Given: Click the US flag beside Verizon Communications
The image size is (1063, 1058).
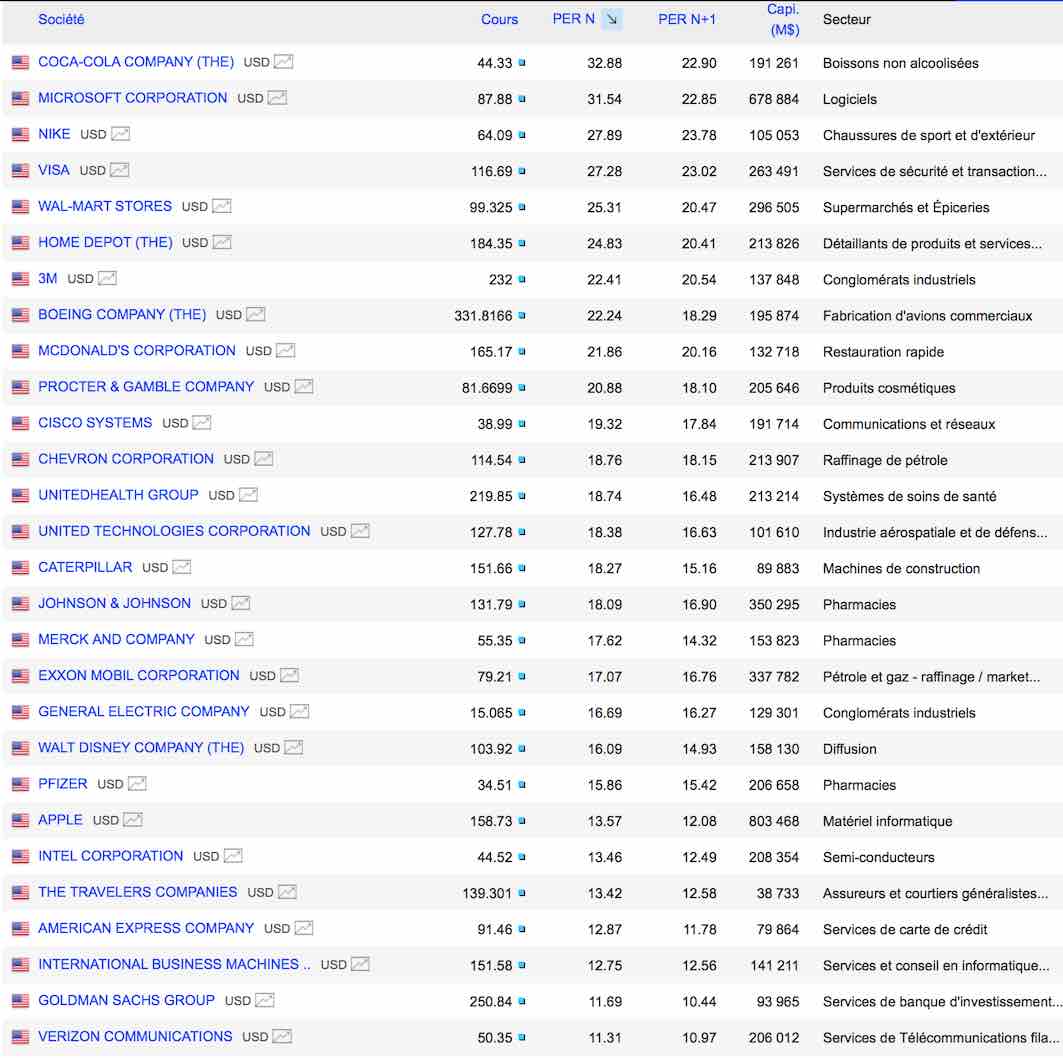Looking at the screenshot, I should pyautogui.click(x=20, y=1036).
